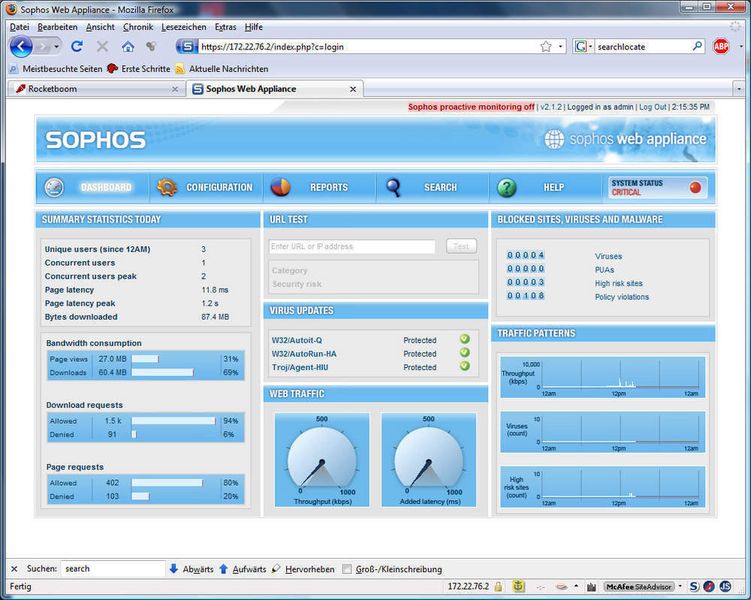The image size is (751, 600).
Task: Open the address bar URL history dropdown
Action: (560, 46)
